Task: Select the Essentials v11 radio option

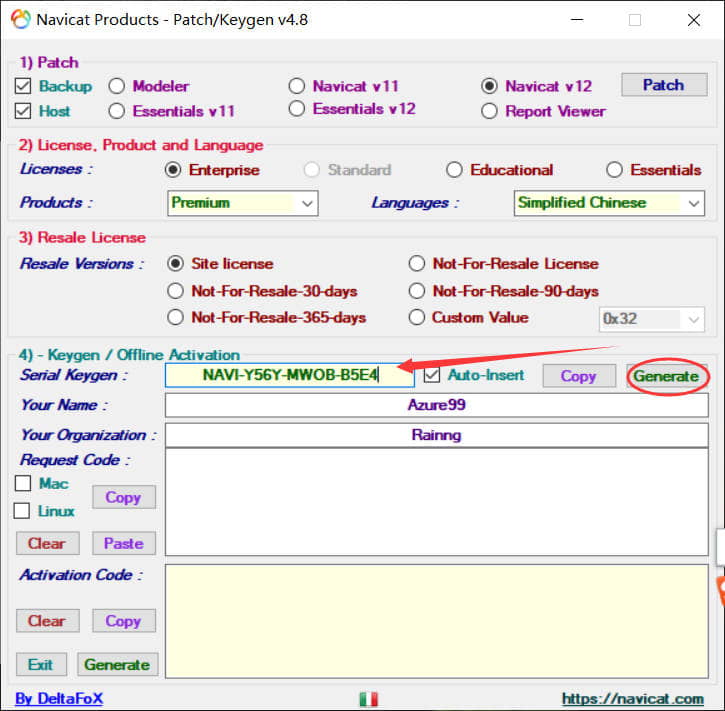Action: coord(117,111)
